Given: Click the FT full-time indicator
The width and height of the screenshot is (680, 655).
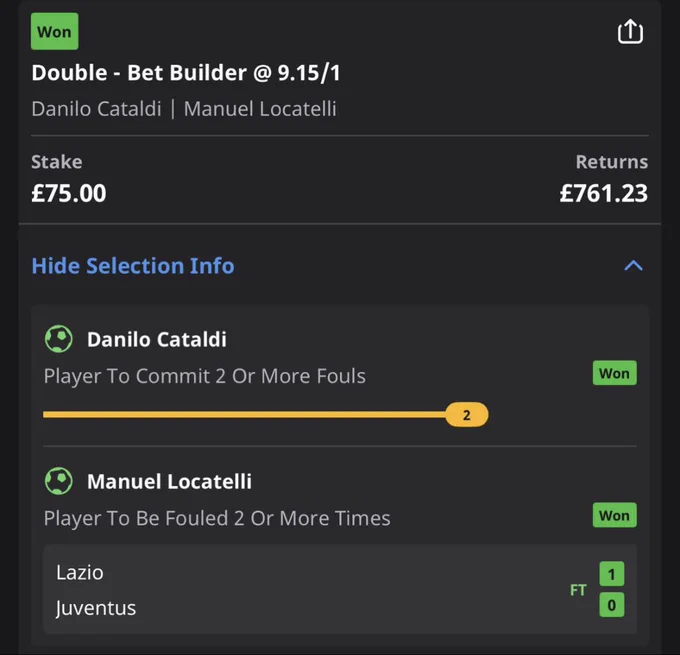Looking at the screenshot, I should pyautogui.click(x=578, y=590).
